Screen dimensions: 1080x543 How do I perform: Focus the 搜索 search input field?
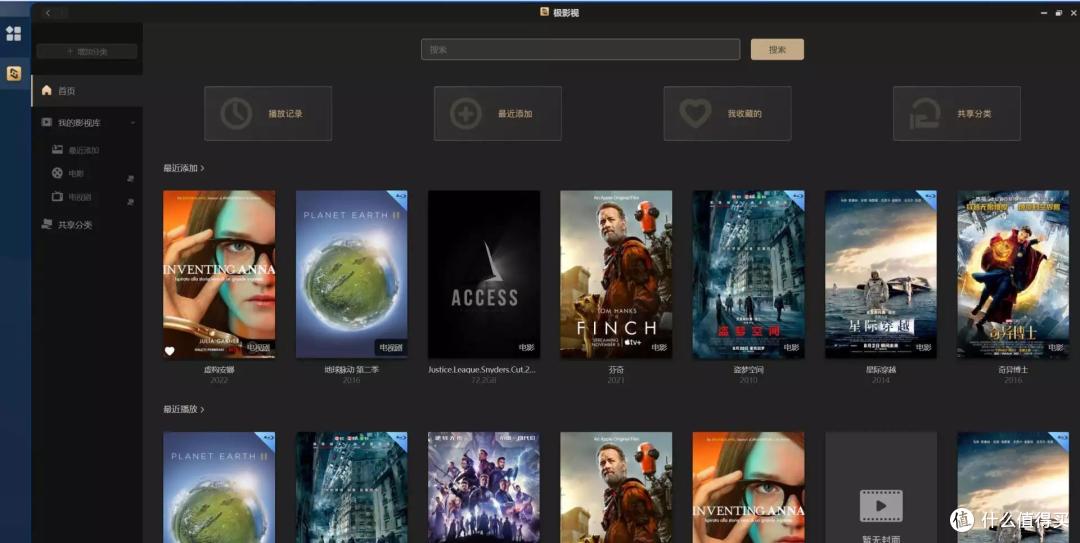point(581,50)
